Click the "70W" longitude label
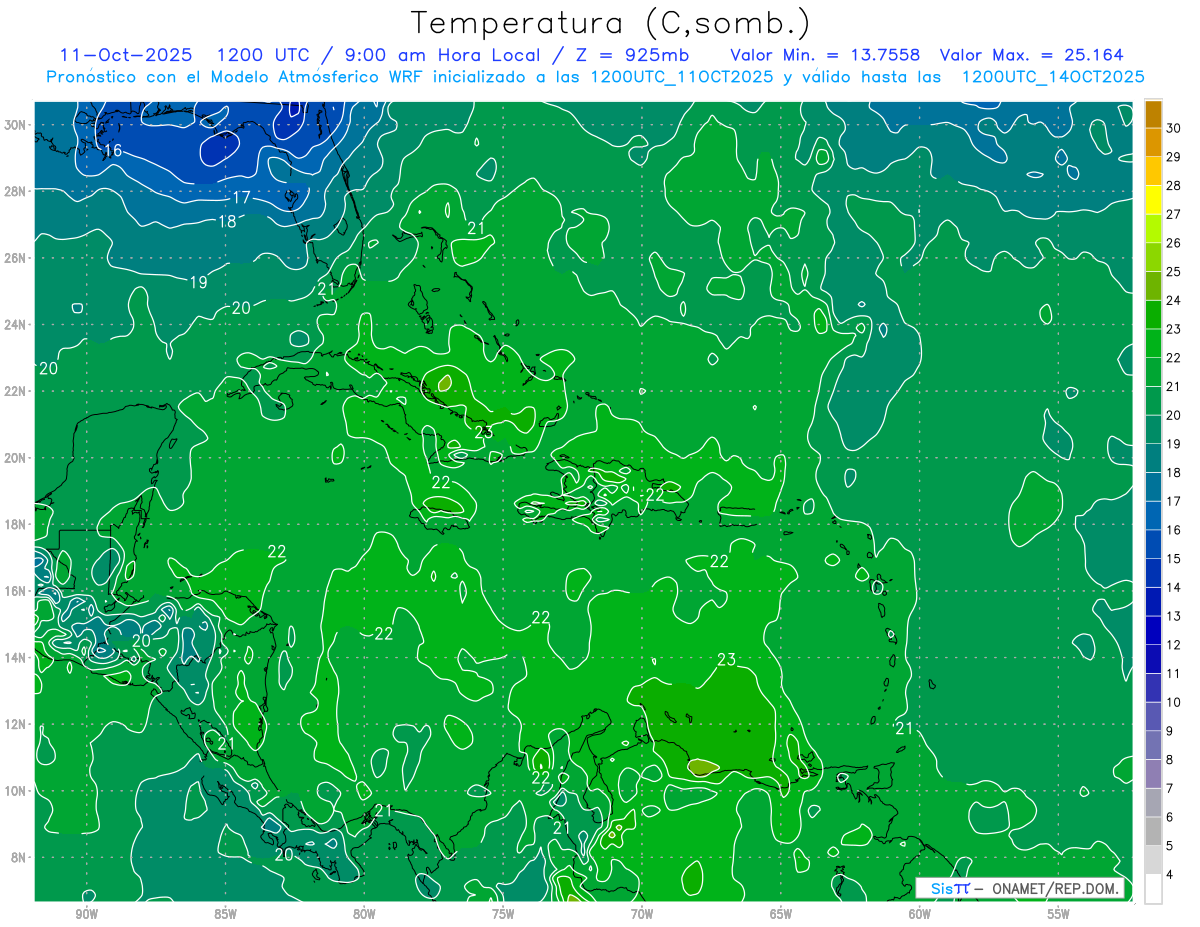1200x927 pixels. click(642, 914)
